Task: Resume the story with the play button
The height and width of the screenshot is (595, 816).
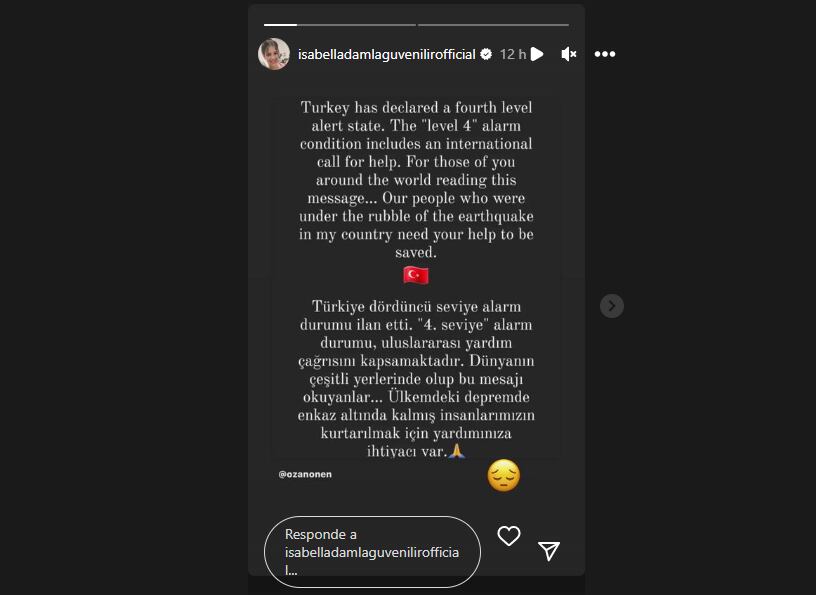Action: pyautogui.click(x=537, y=54)
